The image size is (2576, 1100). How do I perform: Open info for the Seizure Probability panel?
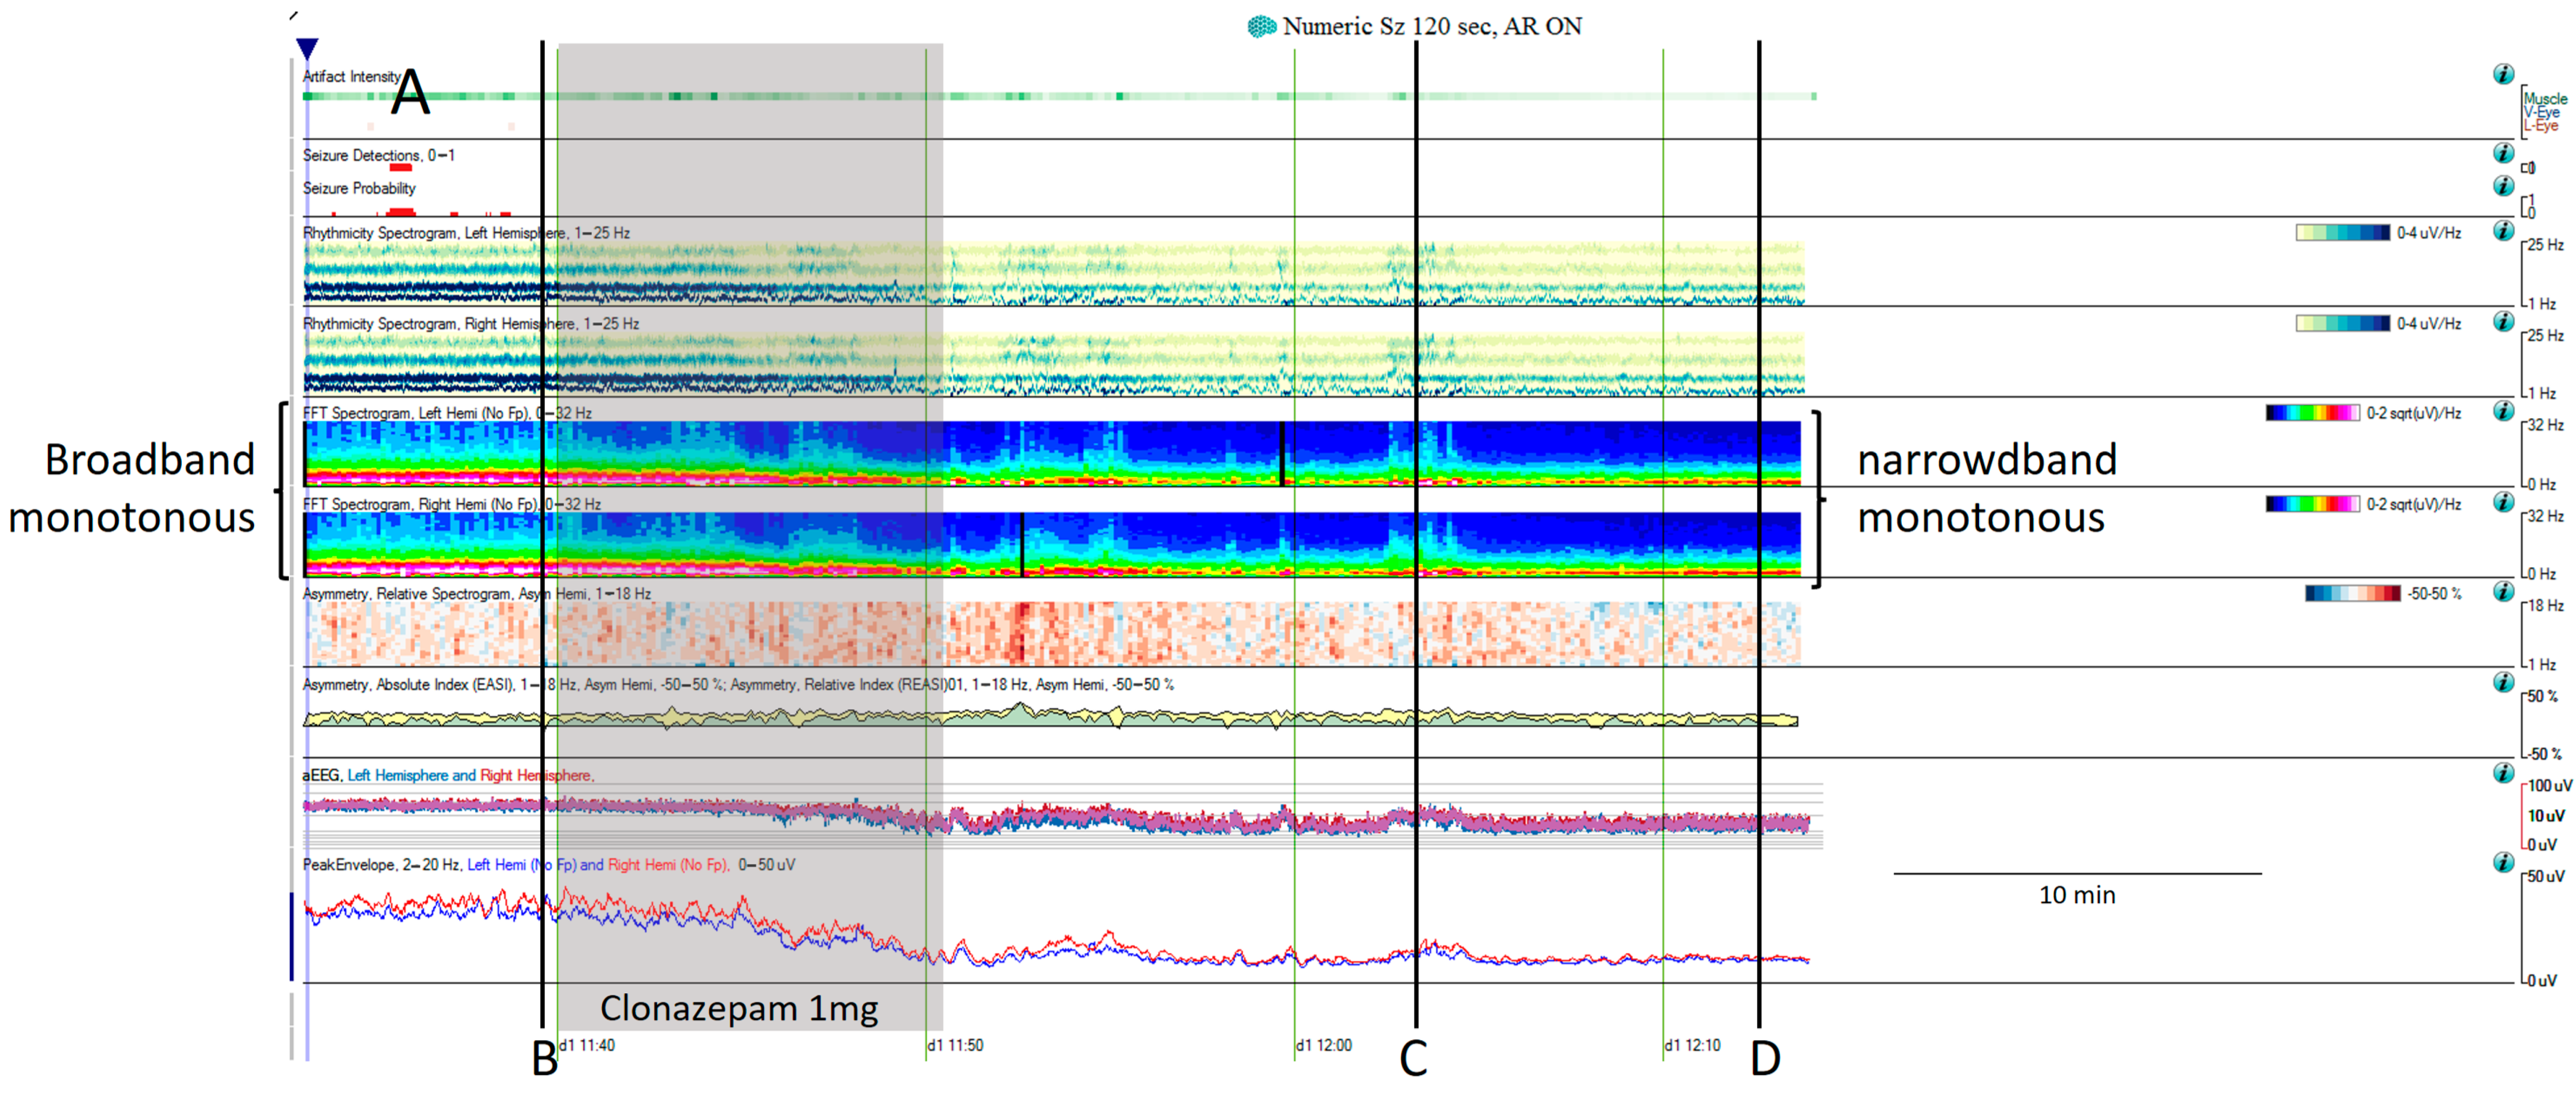point(2503,186)
